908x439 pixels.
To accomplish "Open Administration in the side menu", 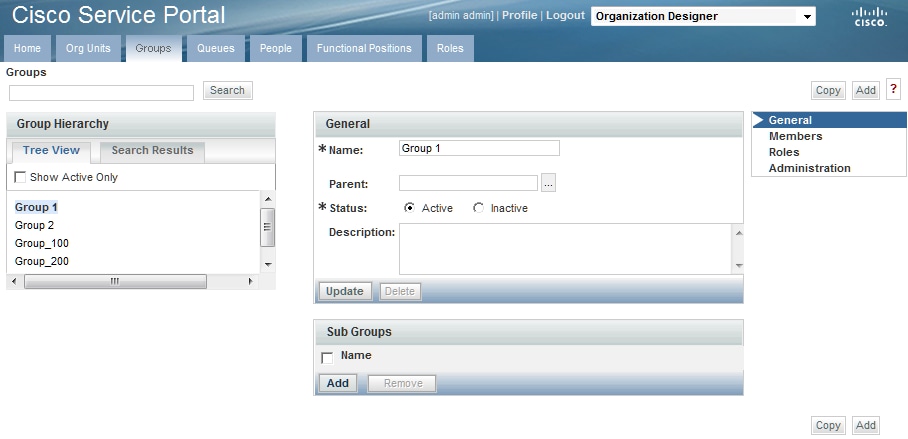I will pos(810,169).
